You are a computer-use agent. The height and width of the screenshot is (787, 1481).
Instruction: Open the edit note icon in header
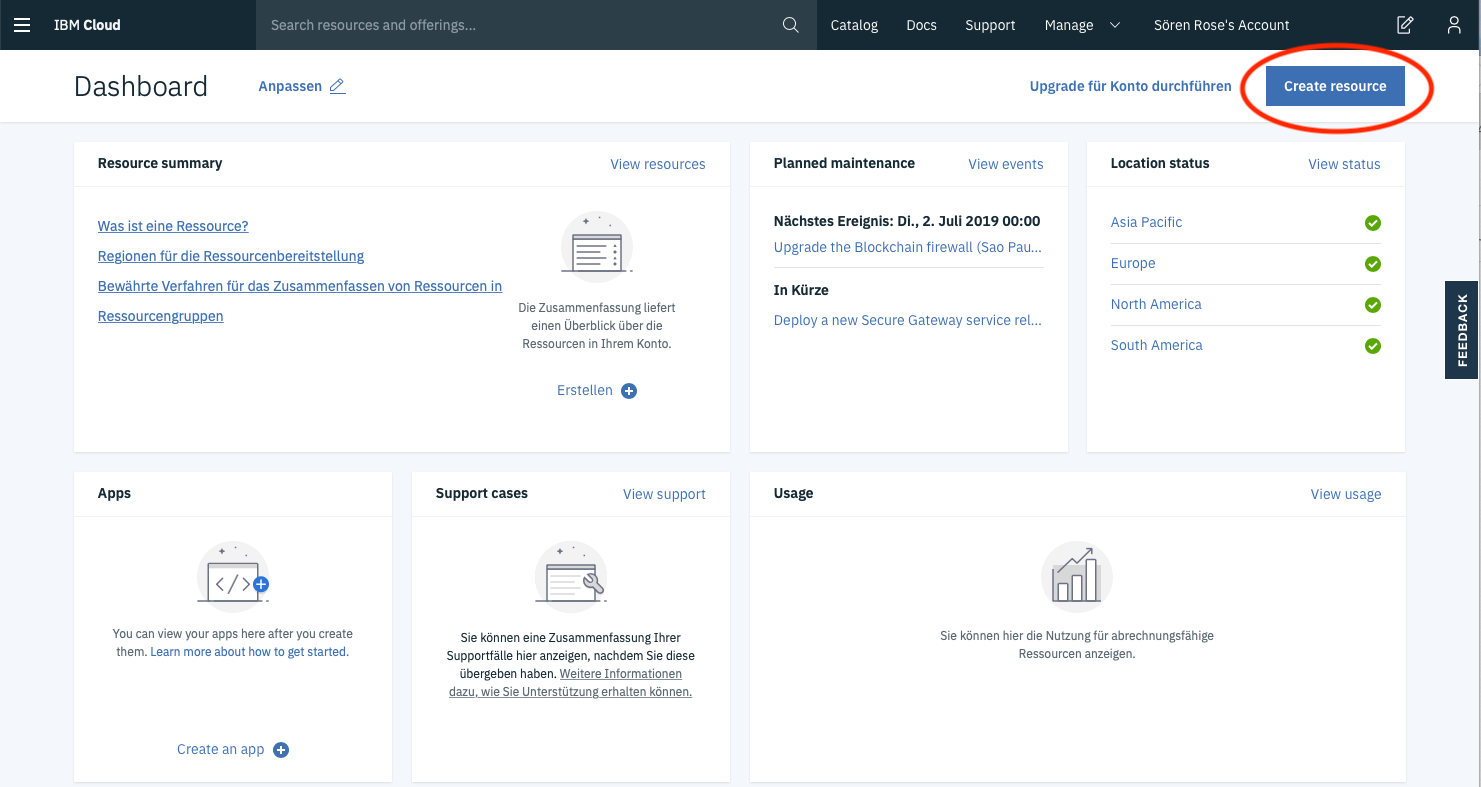pos(1405,25)
